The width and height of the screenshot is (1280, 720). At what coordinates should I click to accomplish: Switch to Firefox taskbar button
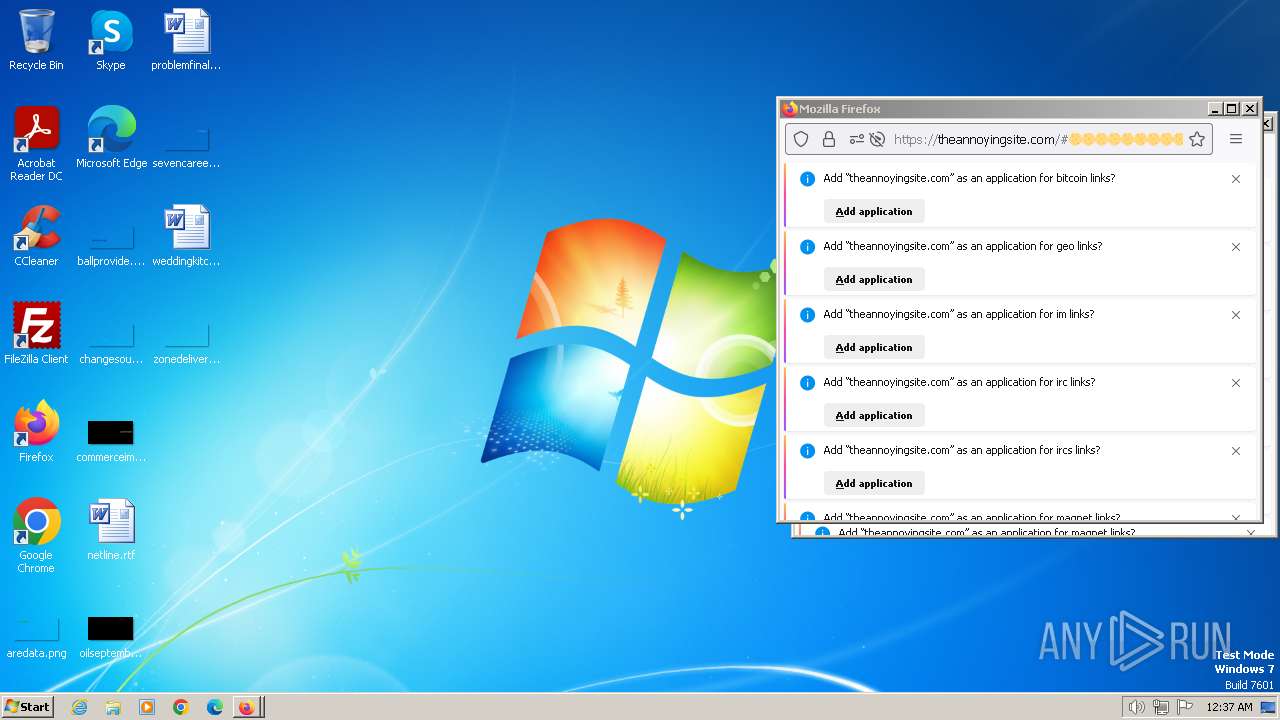tap(248, 707)
